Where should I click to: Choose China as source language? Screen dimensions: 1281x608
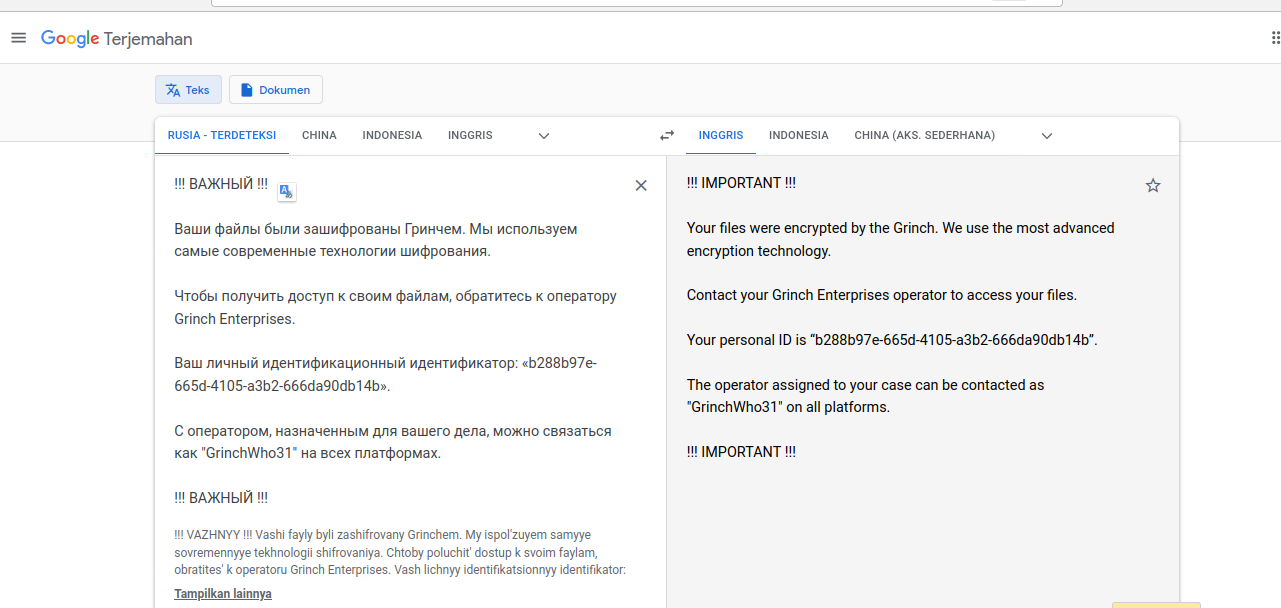(319, 135)
